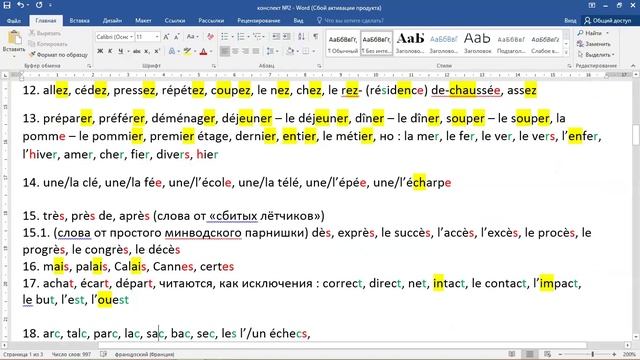Image resolution: width=640 pixels, height=360 pixels.
Task: Switch to the Рецензирование tab
Action: point(258,20)
